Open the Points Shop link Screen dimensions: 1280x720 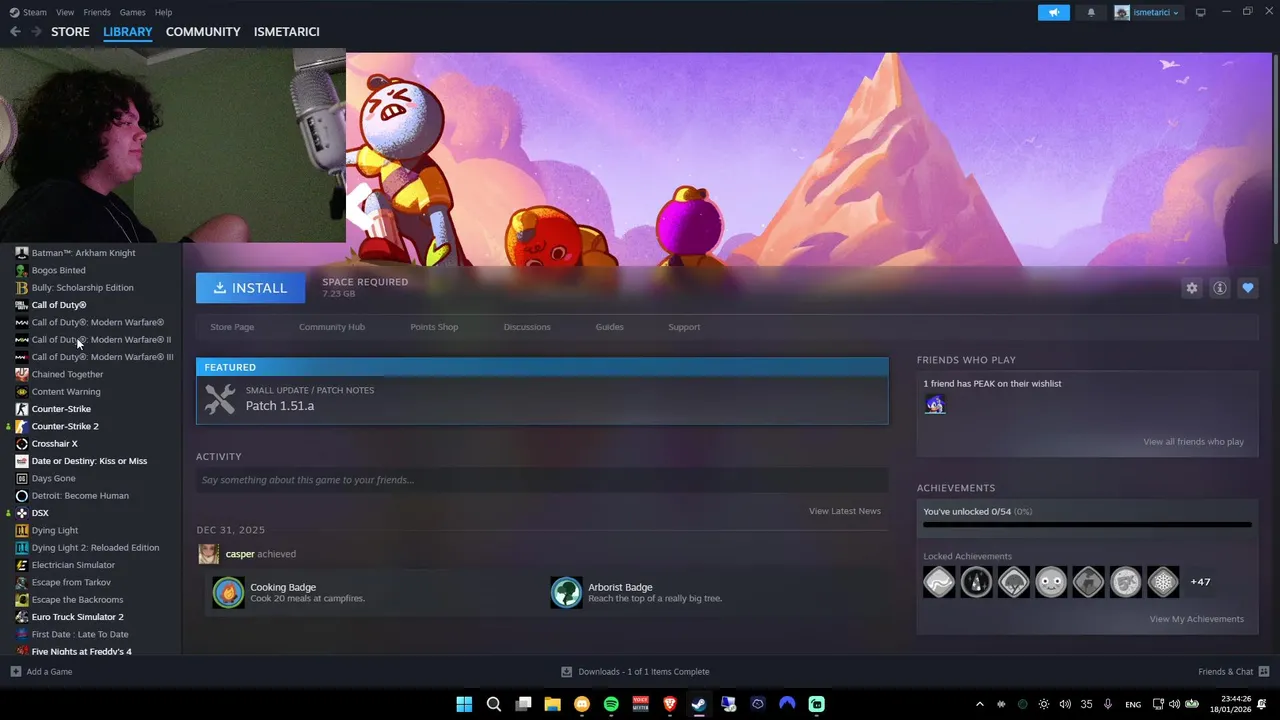pyautogui.click(x=434, y=327)
